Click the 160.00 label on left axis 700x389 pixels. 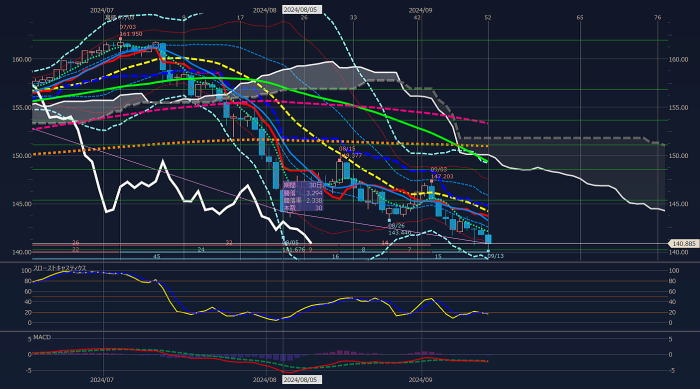tap(21, 59)
